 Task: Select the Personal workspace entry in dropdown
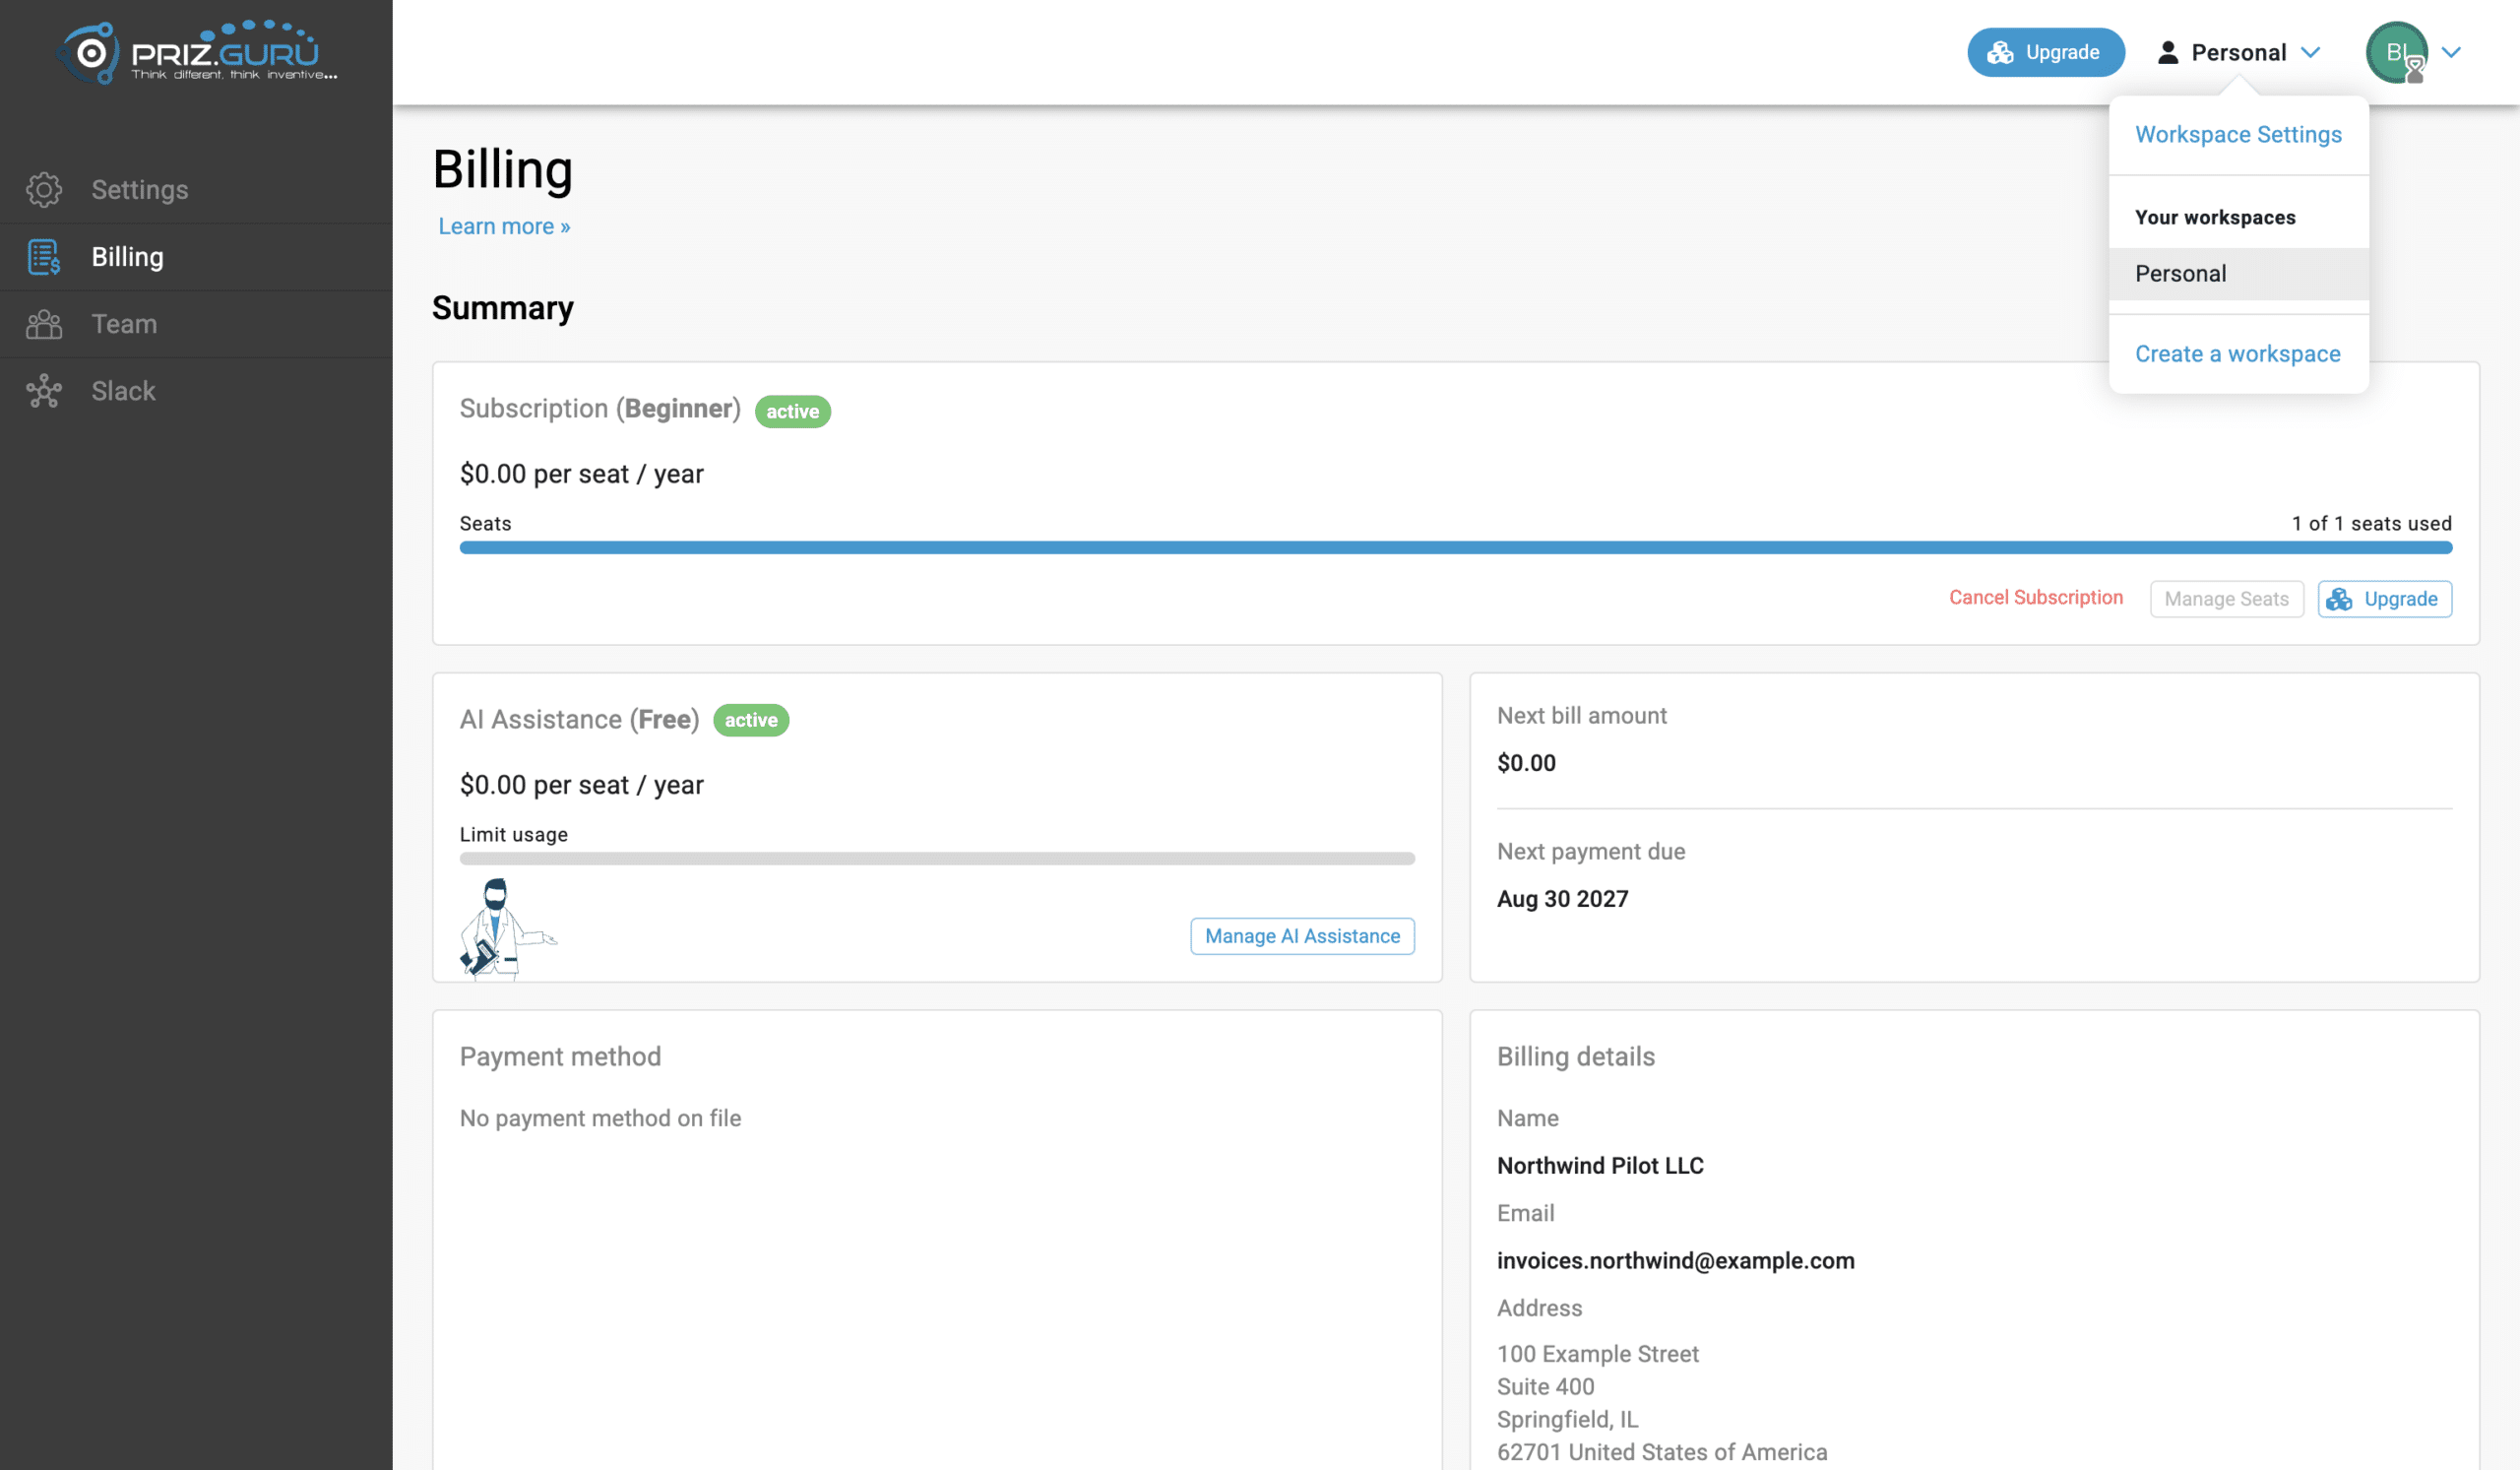coord(2238,273)
